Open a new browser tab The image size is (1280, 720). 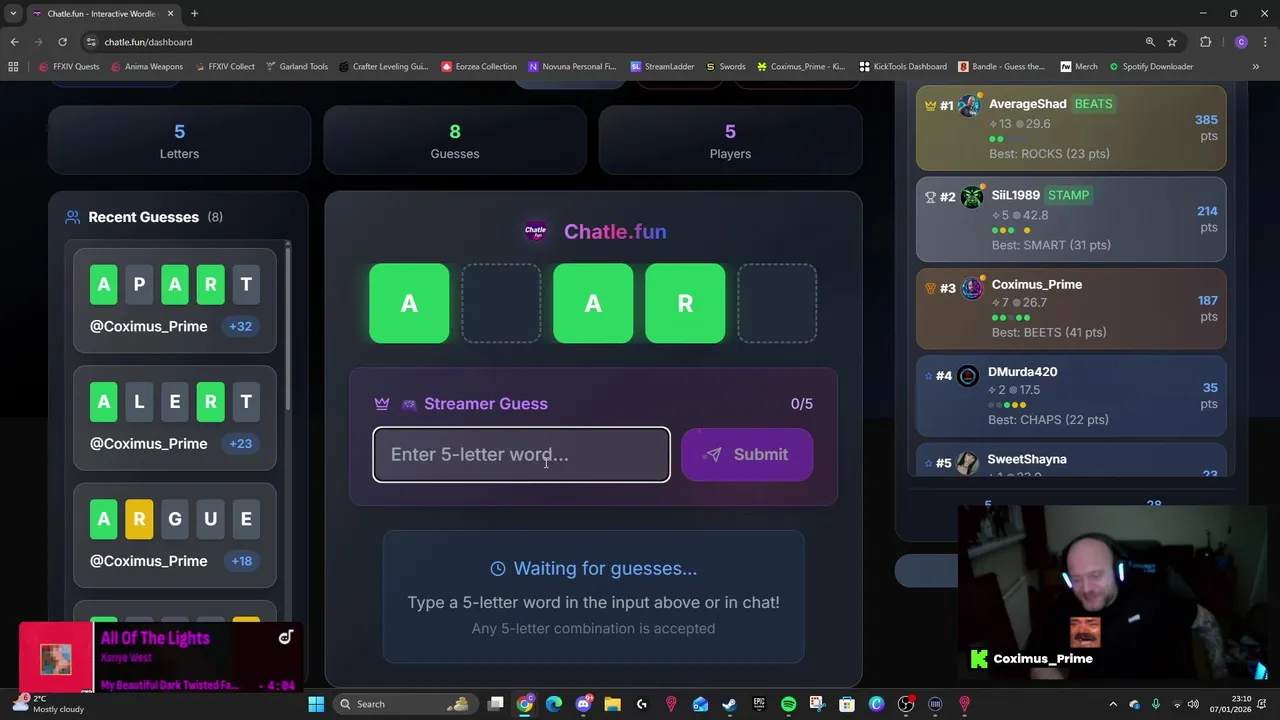click(x=194, y=14)
